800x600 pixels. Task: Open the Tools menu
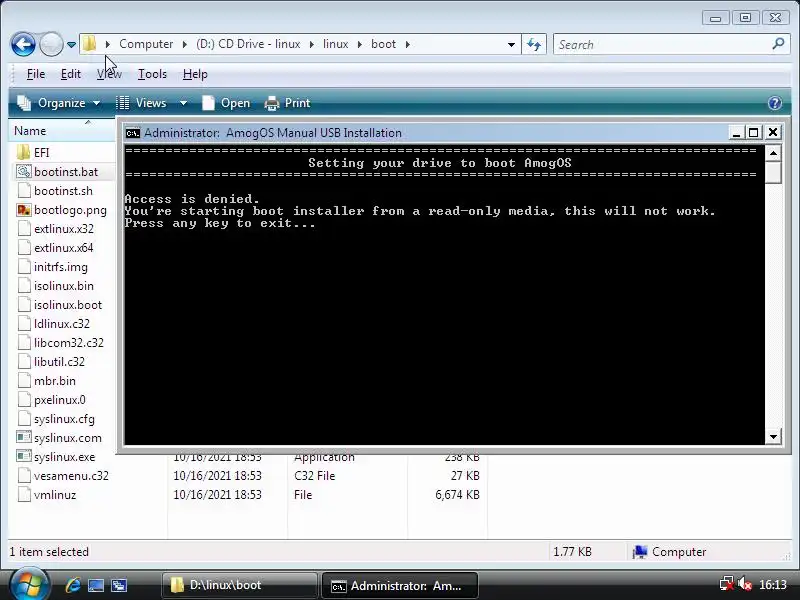point(152,74)
